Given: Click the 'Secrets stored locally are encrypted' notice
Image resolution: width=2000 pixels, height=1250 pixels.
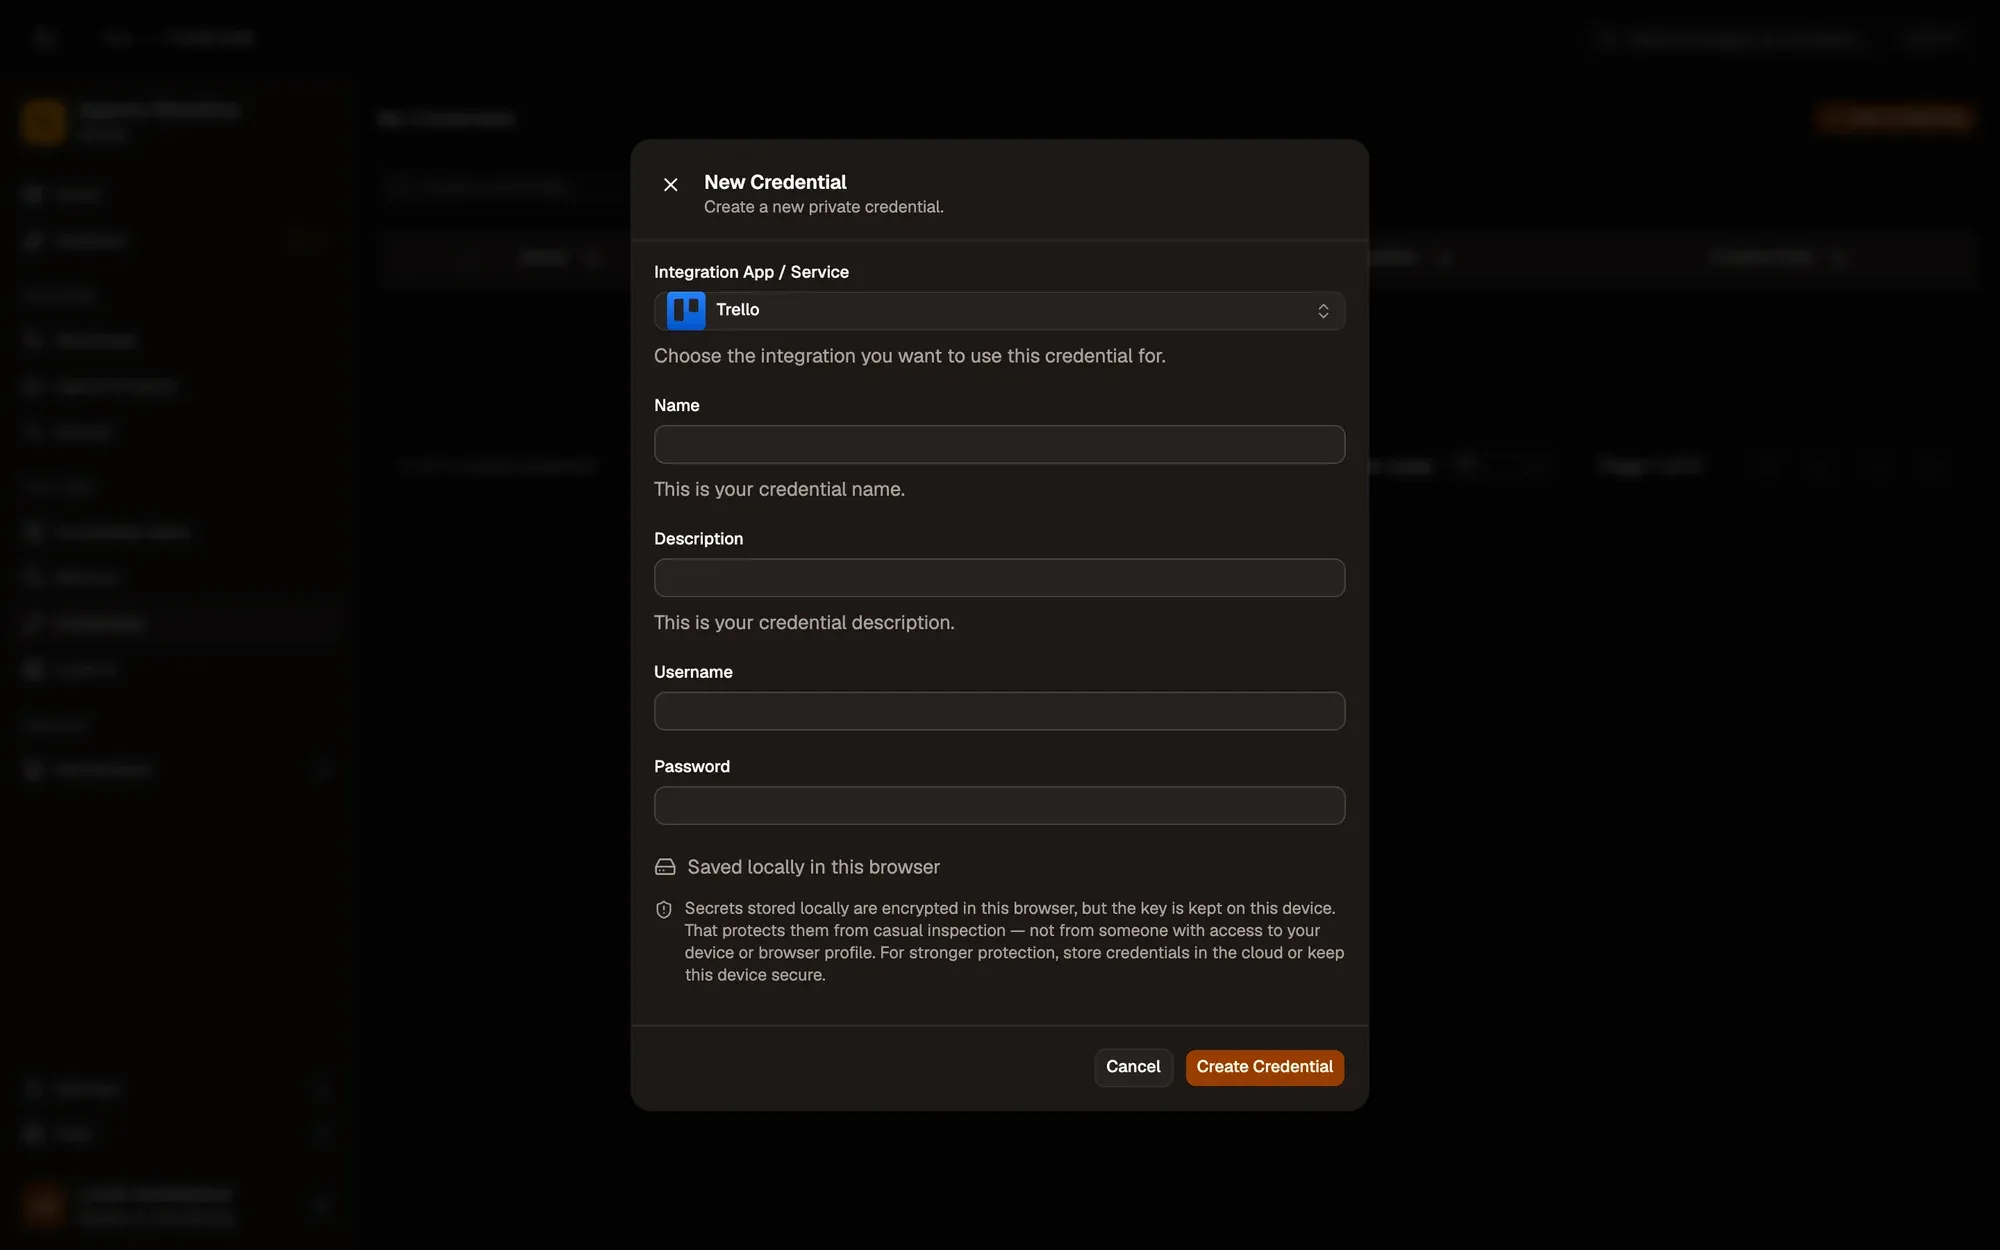Looking at the screenshot, I should [x=1014, y=941].
